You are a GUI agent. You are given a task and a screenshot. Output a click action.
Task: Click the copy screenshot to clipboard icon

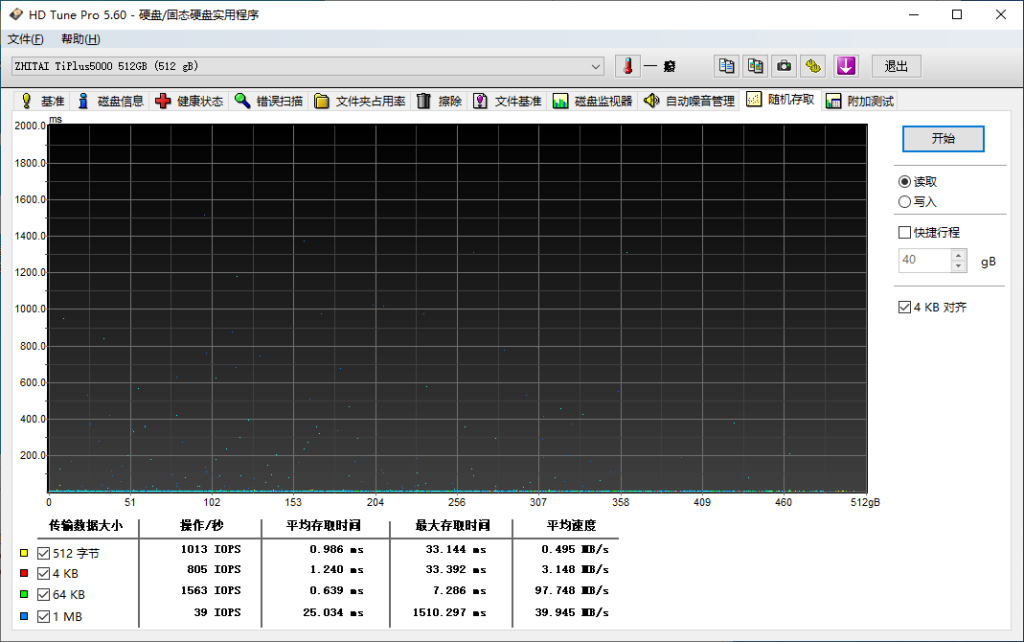[x=755, y=66]
